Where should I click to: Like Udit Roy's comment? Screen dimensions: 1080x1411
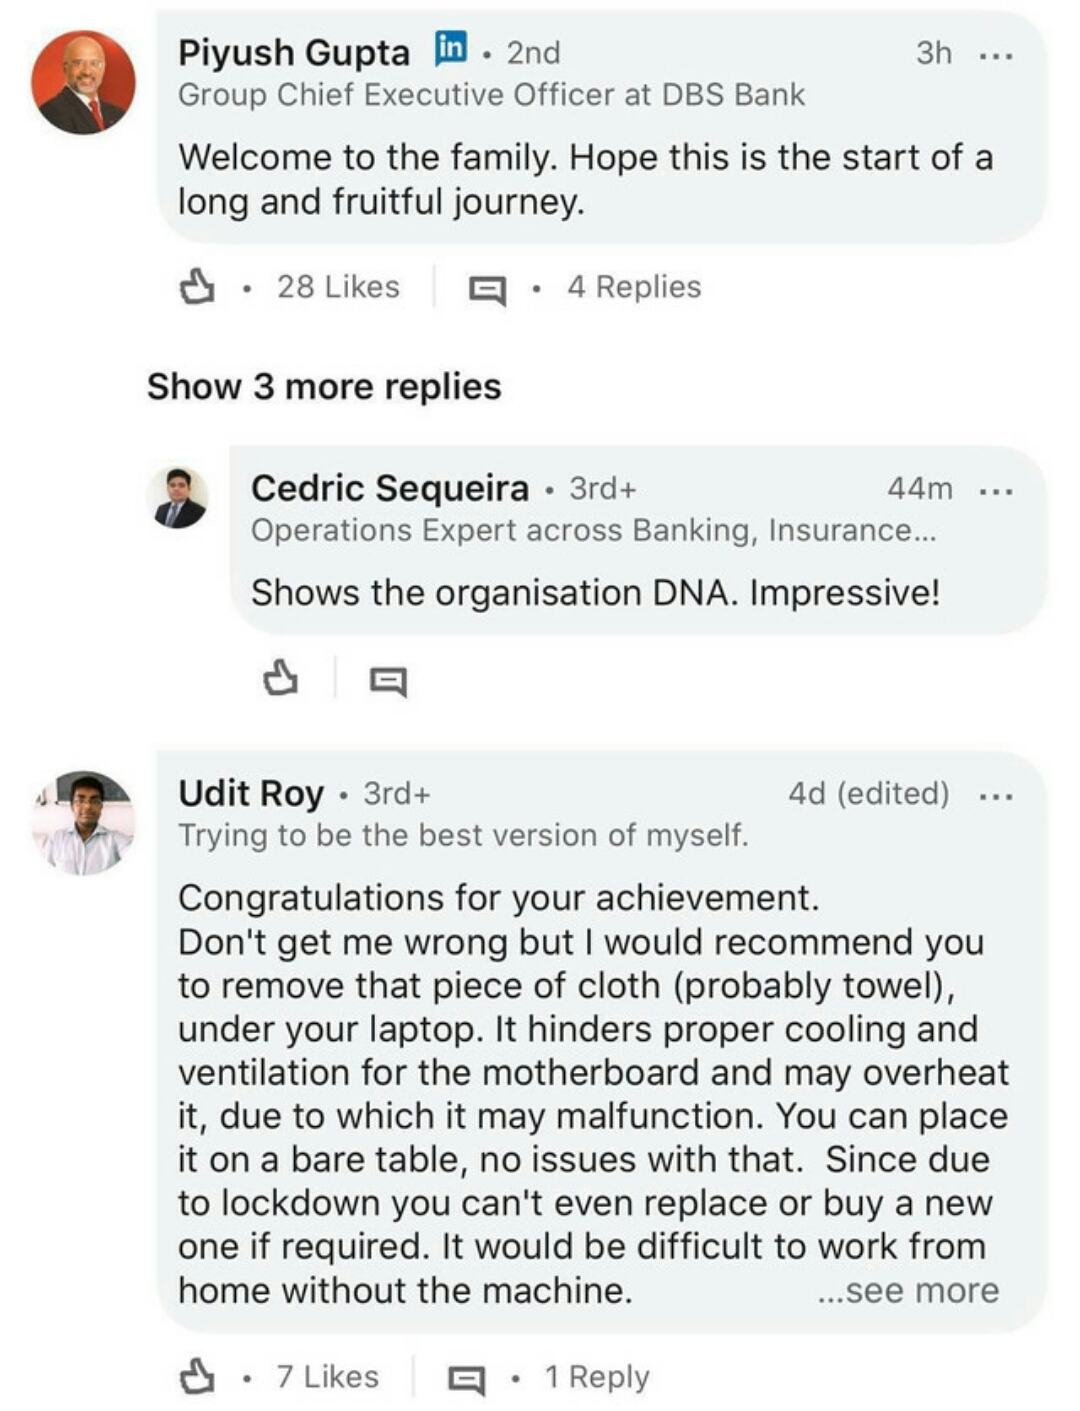click(197, 1377)
